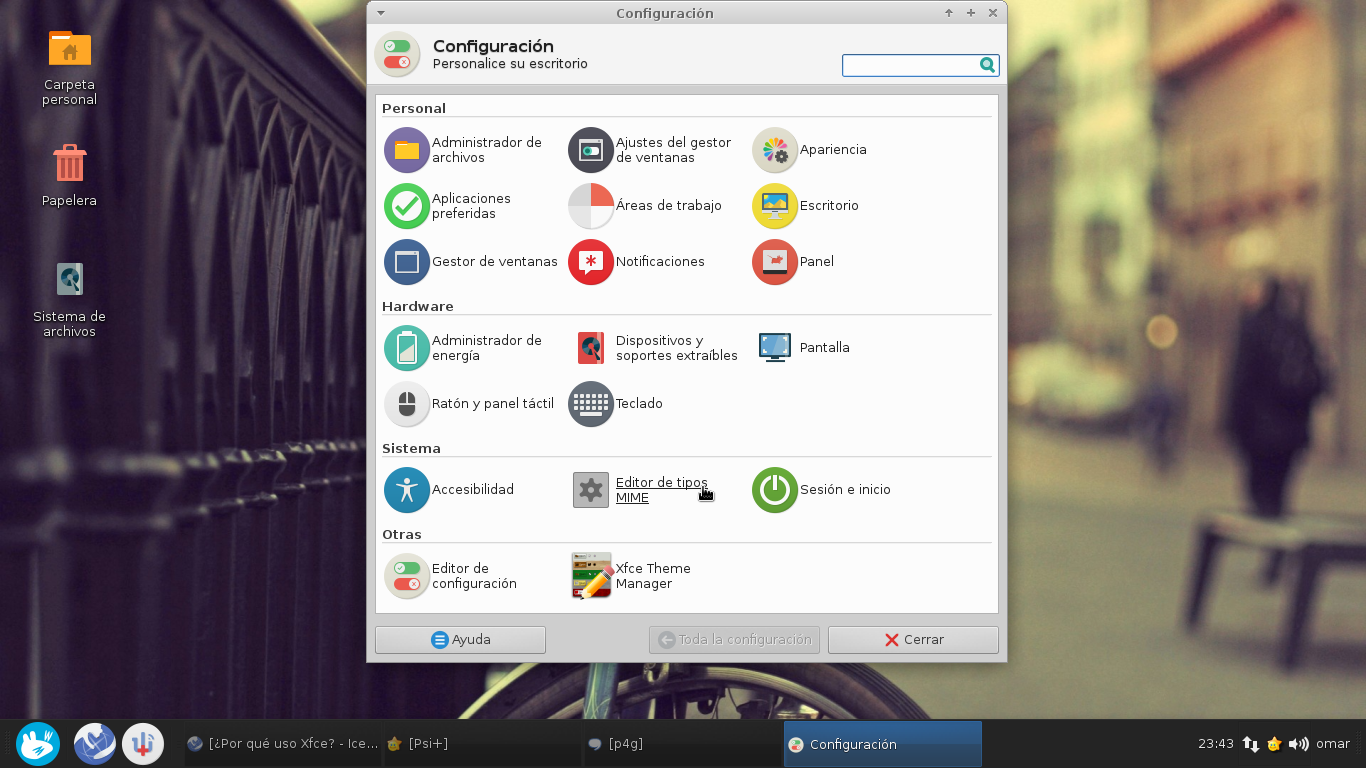
Task: Open Sesión e inicio power icon
Action: pos(775,490)
